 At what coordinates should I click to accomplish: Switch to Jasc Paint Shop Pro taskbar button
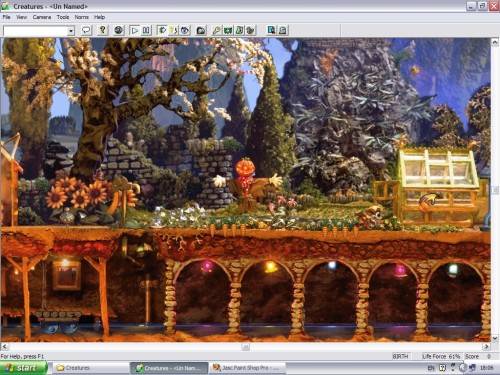point(249,368)
